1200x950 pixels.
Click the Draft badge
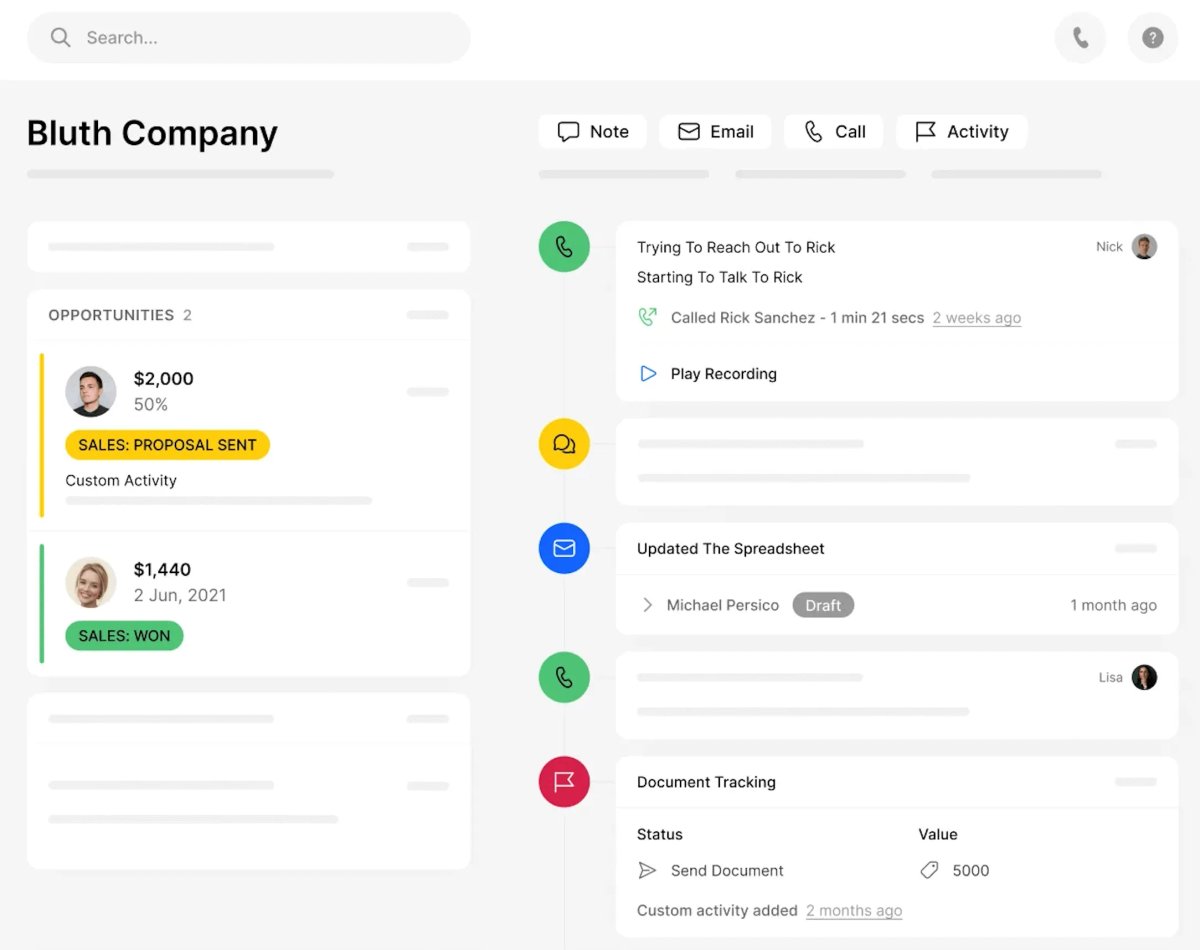pyautogui.click(x=823, y=605)
